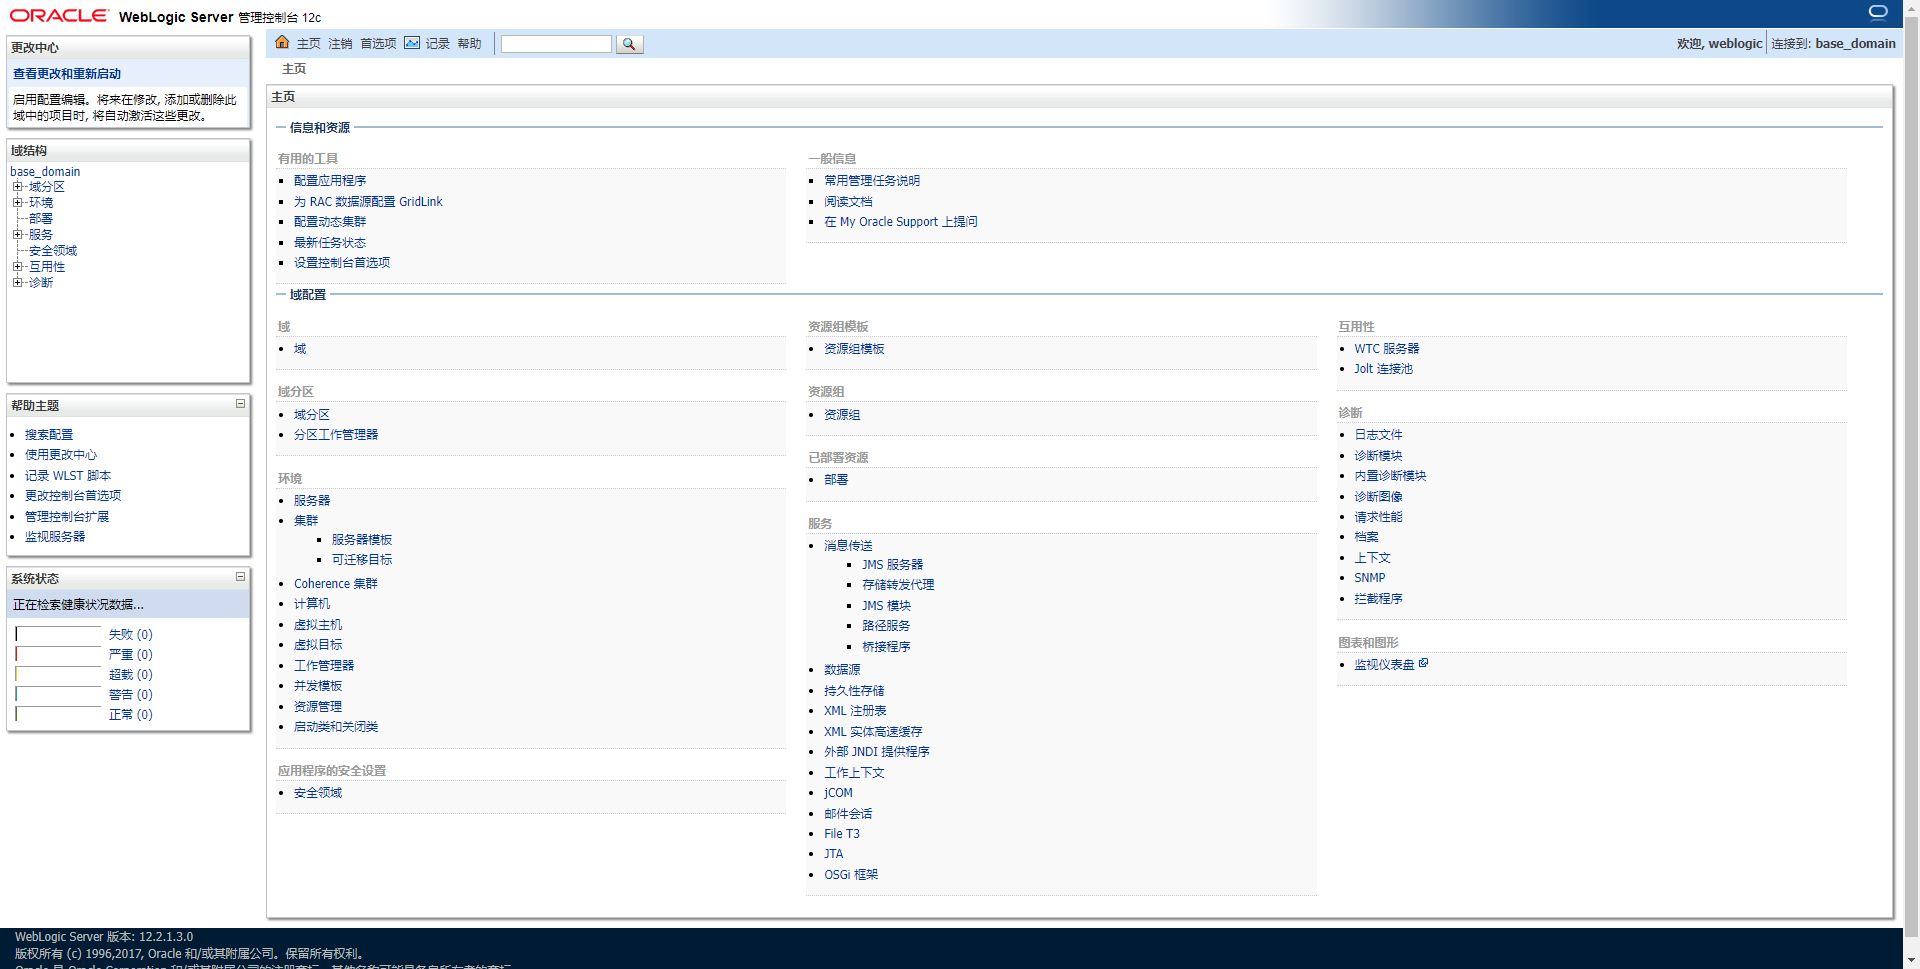
Task: Open 配置应用程序 under 有用的工具
Action: [329, 180]
